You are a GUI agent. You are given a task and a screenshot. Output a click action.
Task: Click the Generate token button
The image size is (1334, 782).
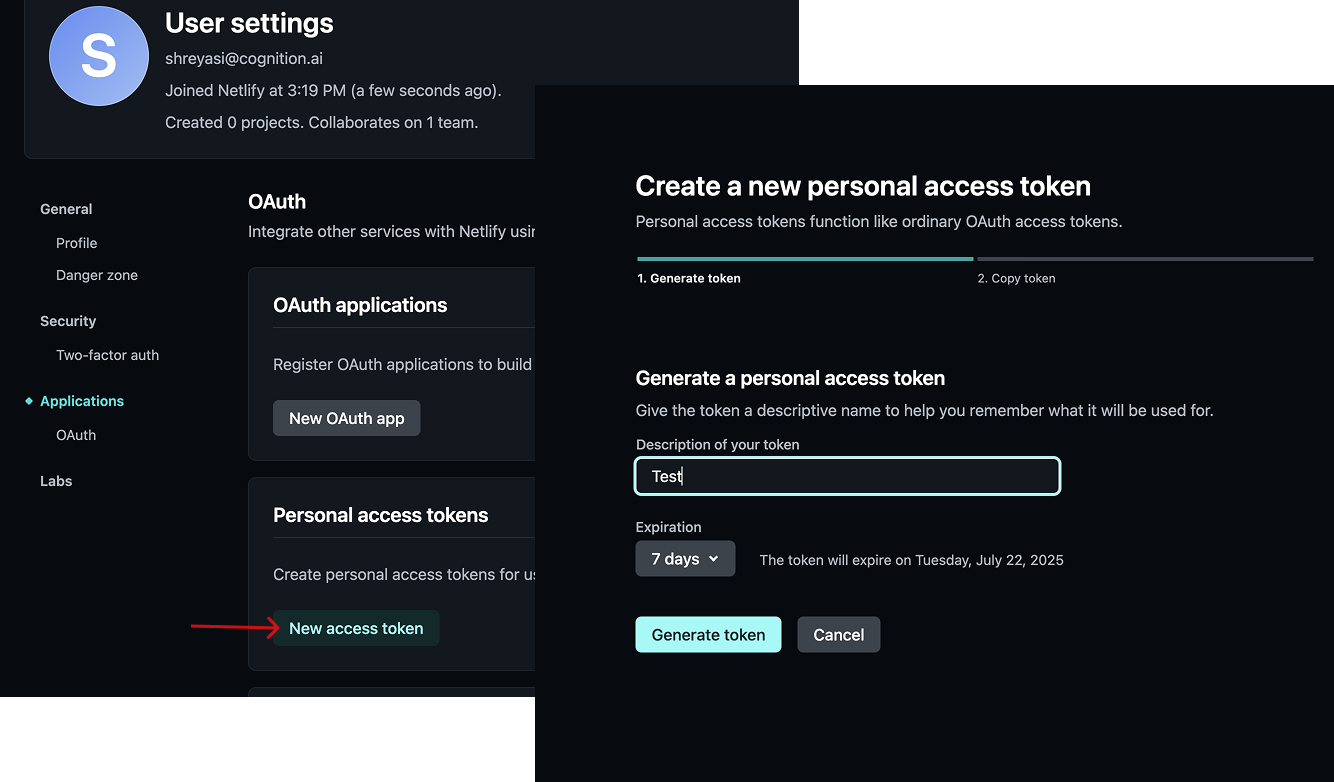pos(708,634)
